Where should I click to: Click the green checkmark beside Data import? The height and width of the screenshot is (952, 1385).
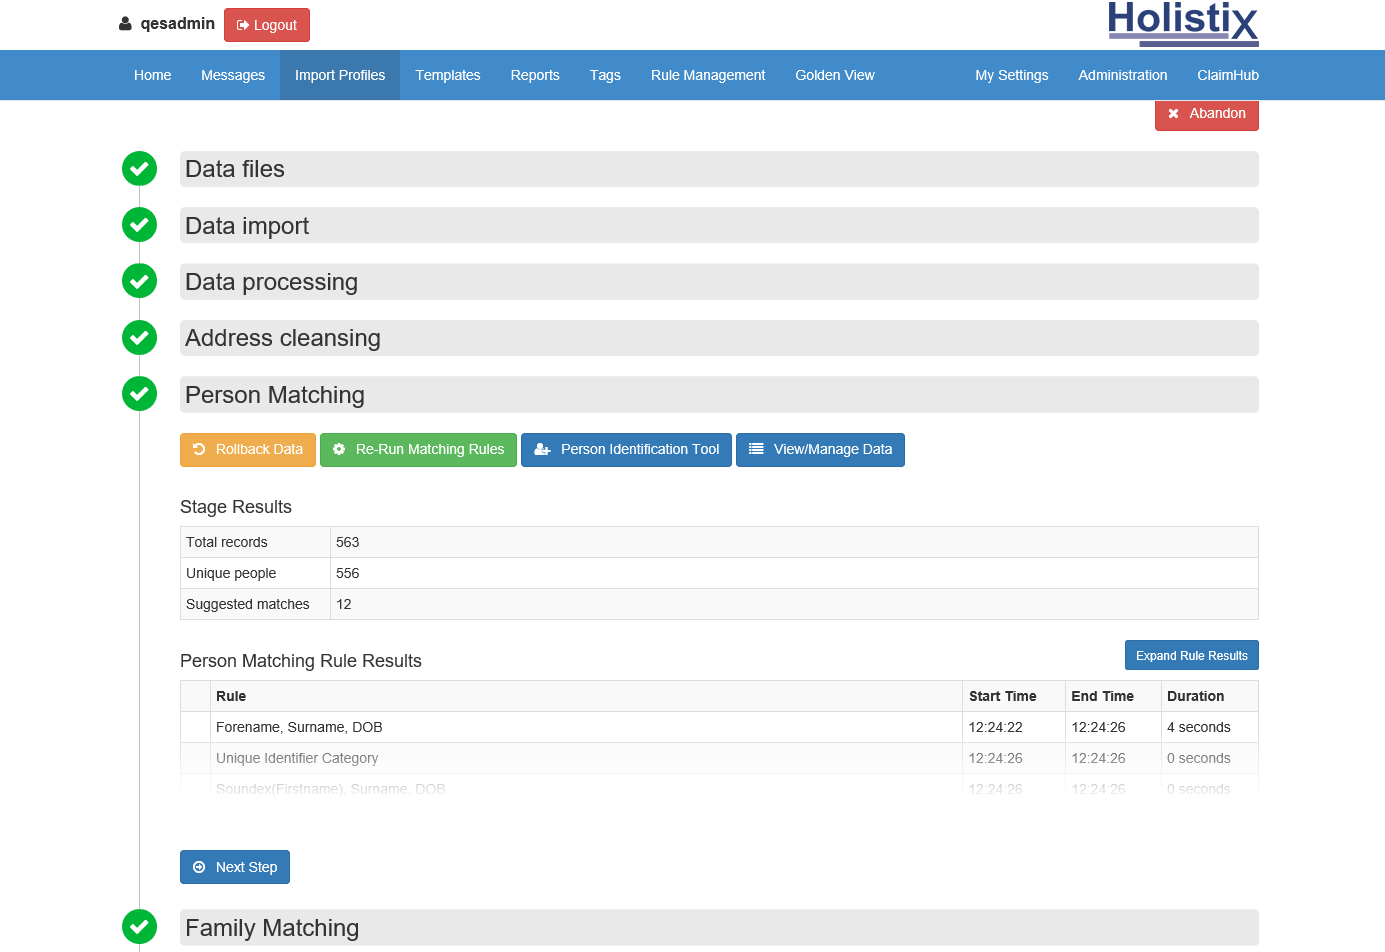click(x=140, y=225)
